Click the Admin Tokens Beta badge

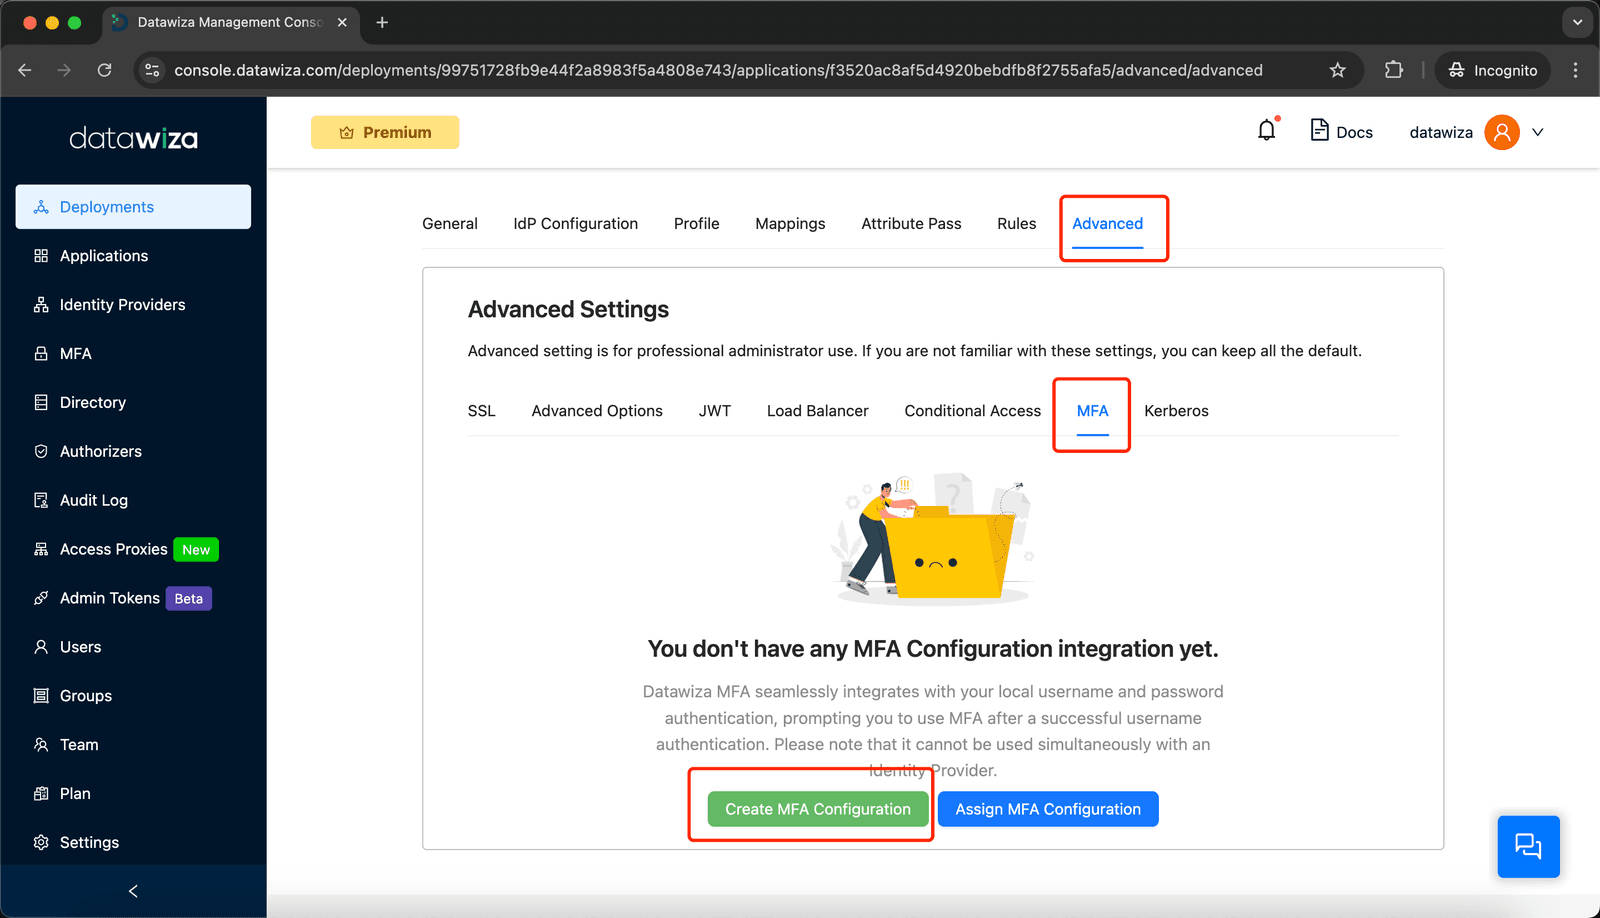[189, 599]
